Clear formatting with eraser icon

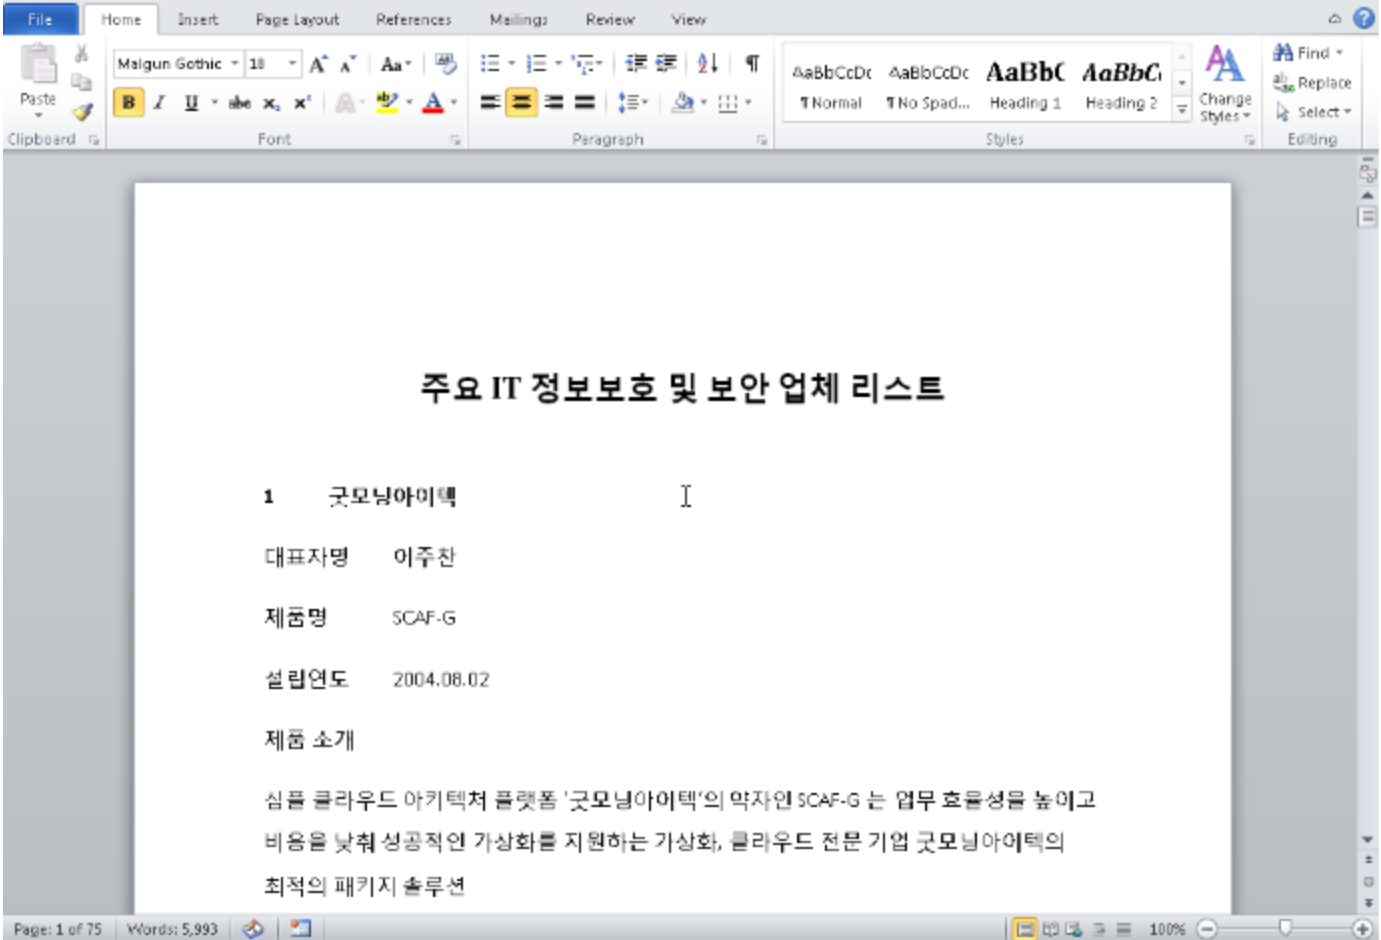(x=445, y=64)
